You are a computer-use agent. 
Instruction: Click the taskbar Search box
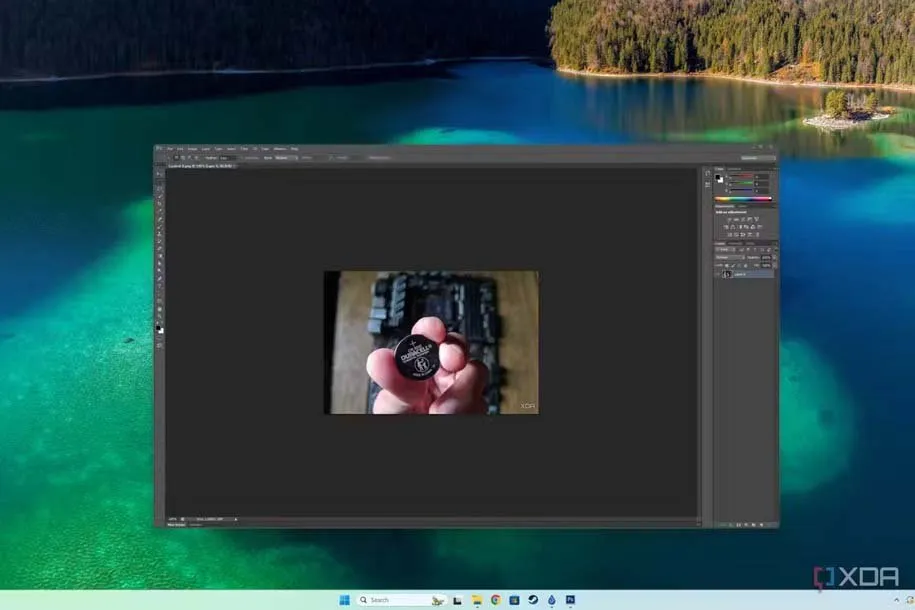[x=393, y=600]
